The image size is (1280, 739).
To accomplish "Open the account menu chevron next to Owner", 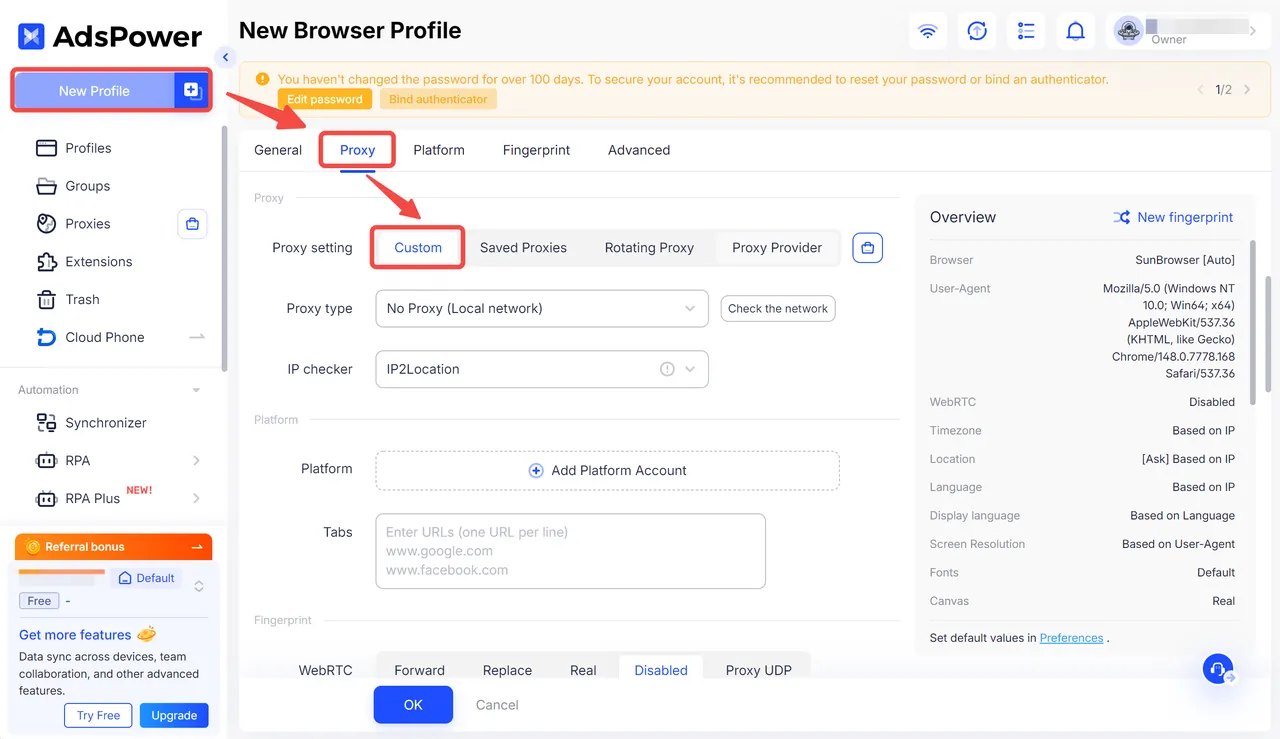I will pyautogui.click(x=1253, y=31).
